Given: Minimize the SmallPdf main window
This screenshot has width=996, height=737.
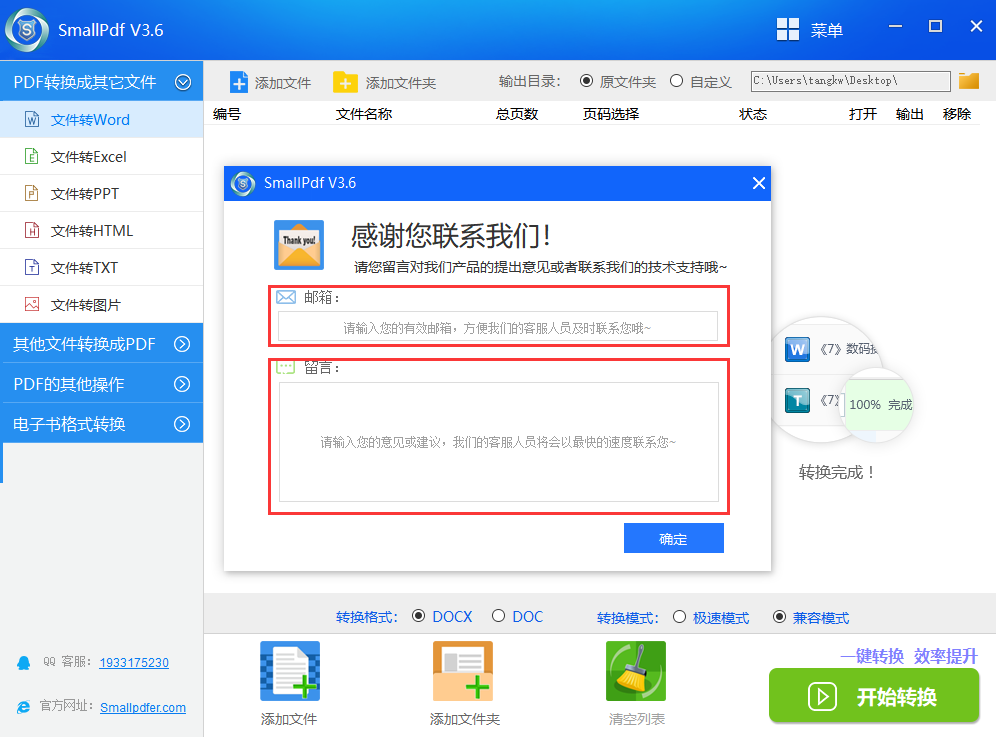Looking at the screenshot, I should click(x=896, y=26).
